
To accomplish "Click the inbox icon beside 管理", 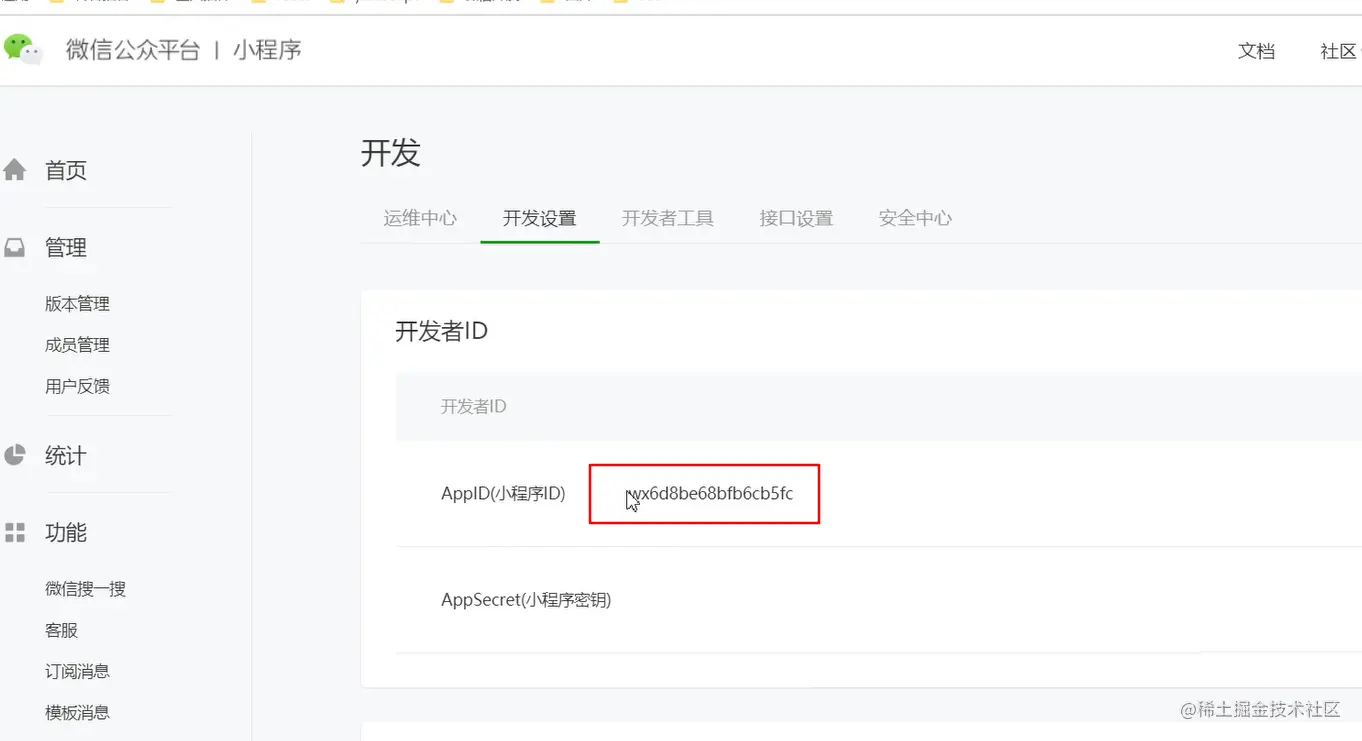I will point(14,247).
